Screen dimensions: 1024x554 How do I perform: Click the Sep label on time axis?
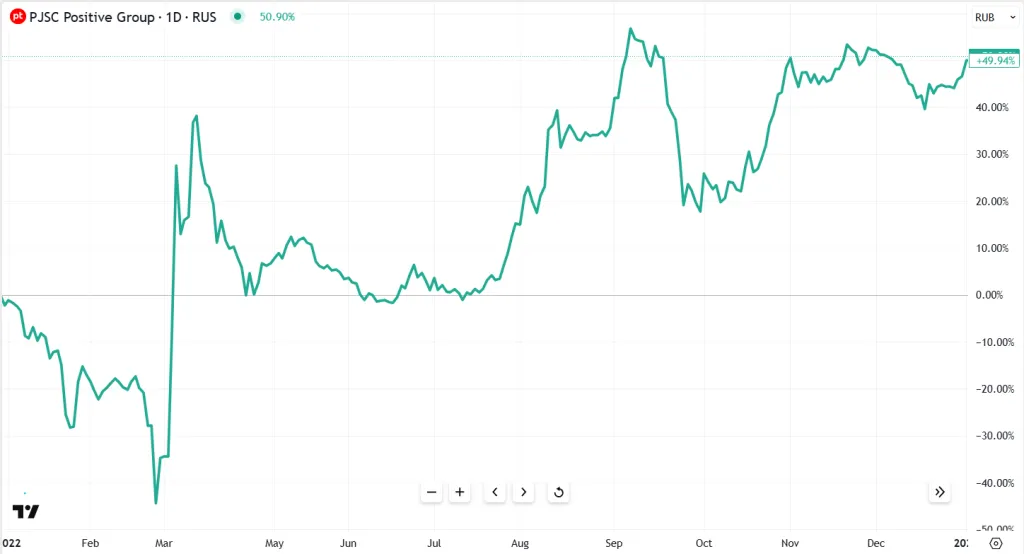tap(615, 543)
